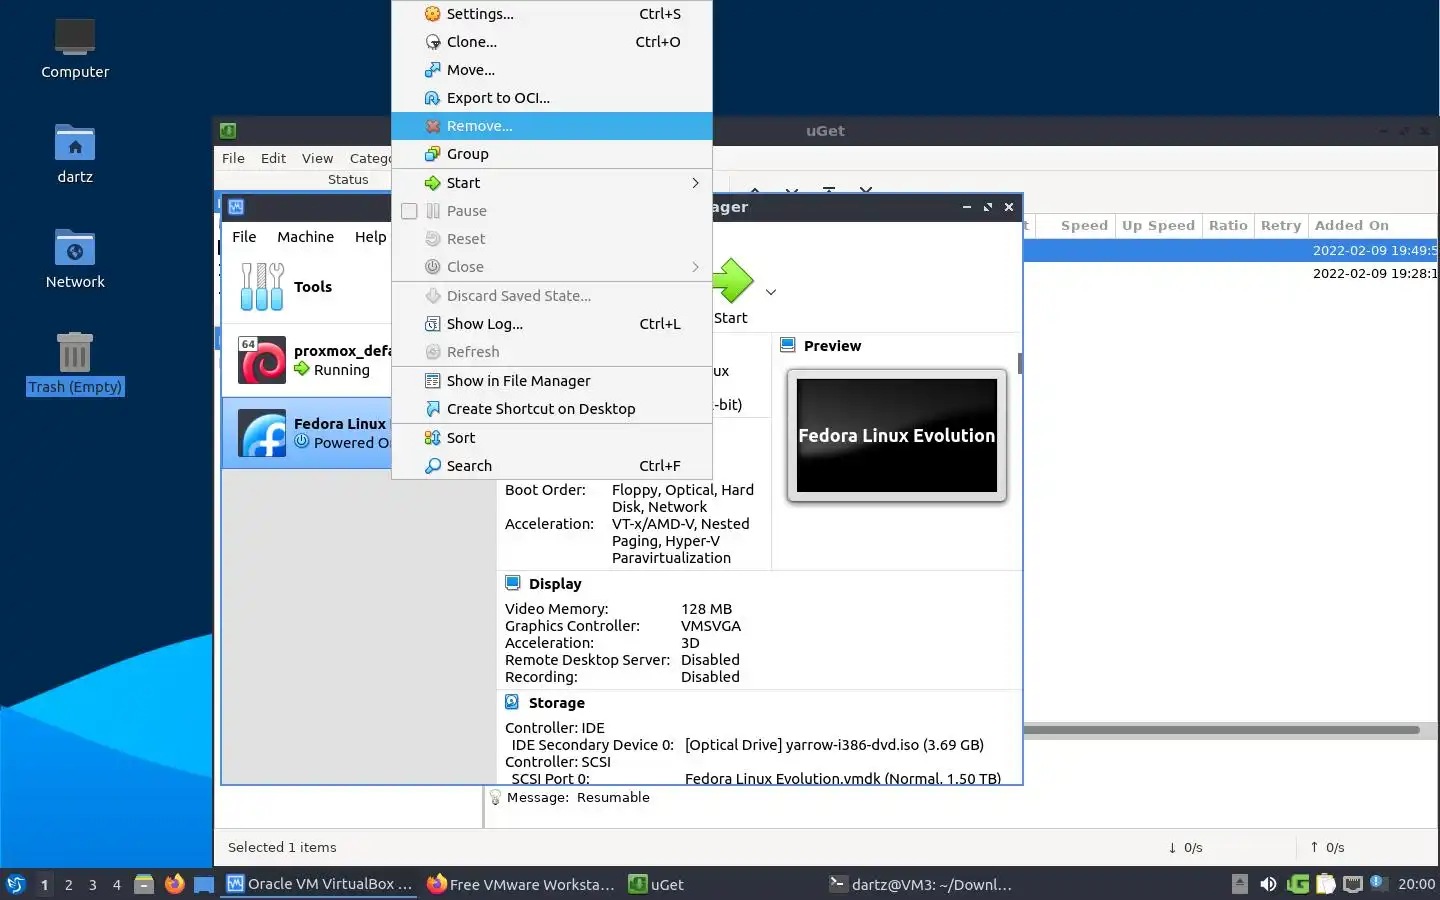Click the Storage section heading text
Screen dimensions: 1440x900
tap(557, 703)
